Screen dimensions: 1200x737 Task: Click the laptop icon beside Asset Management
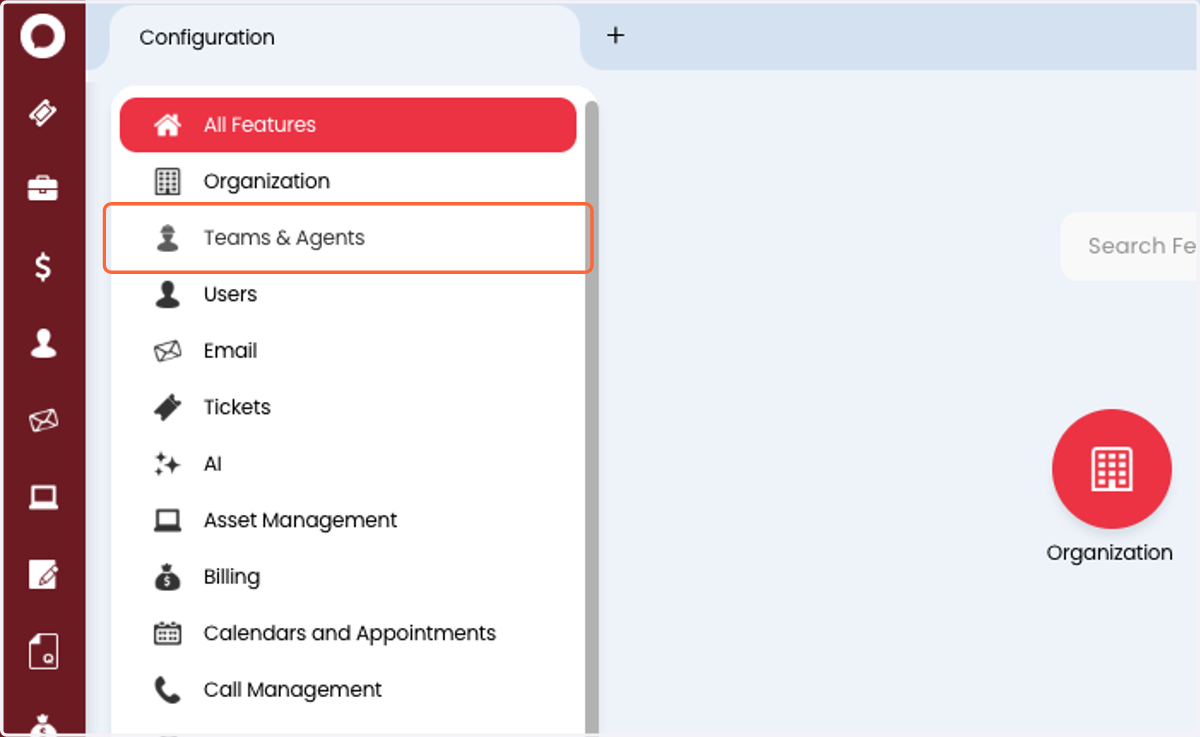tap(167, 521)
